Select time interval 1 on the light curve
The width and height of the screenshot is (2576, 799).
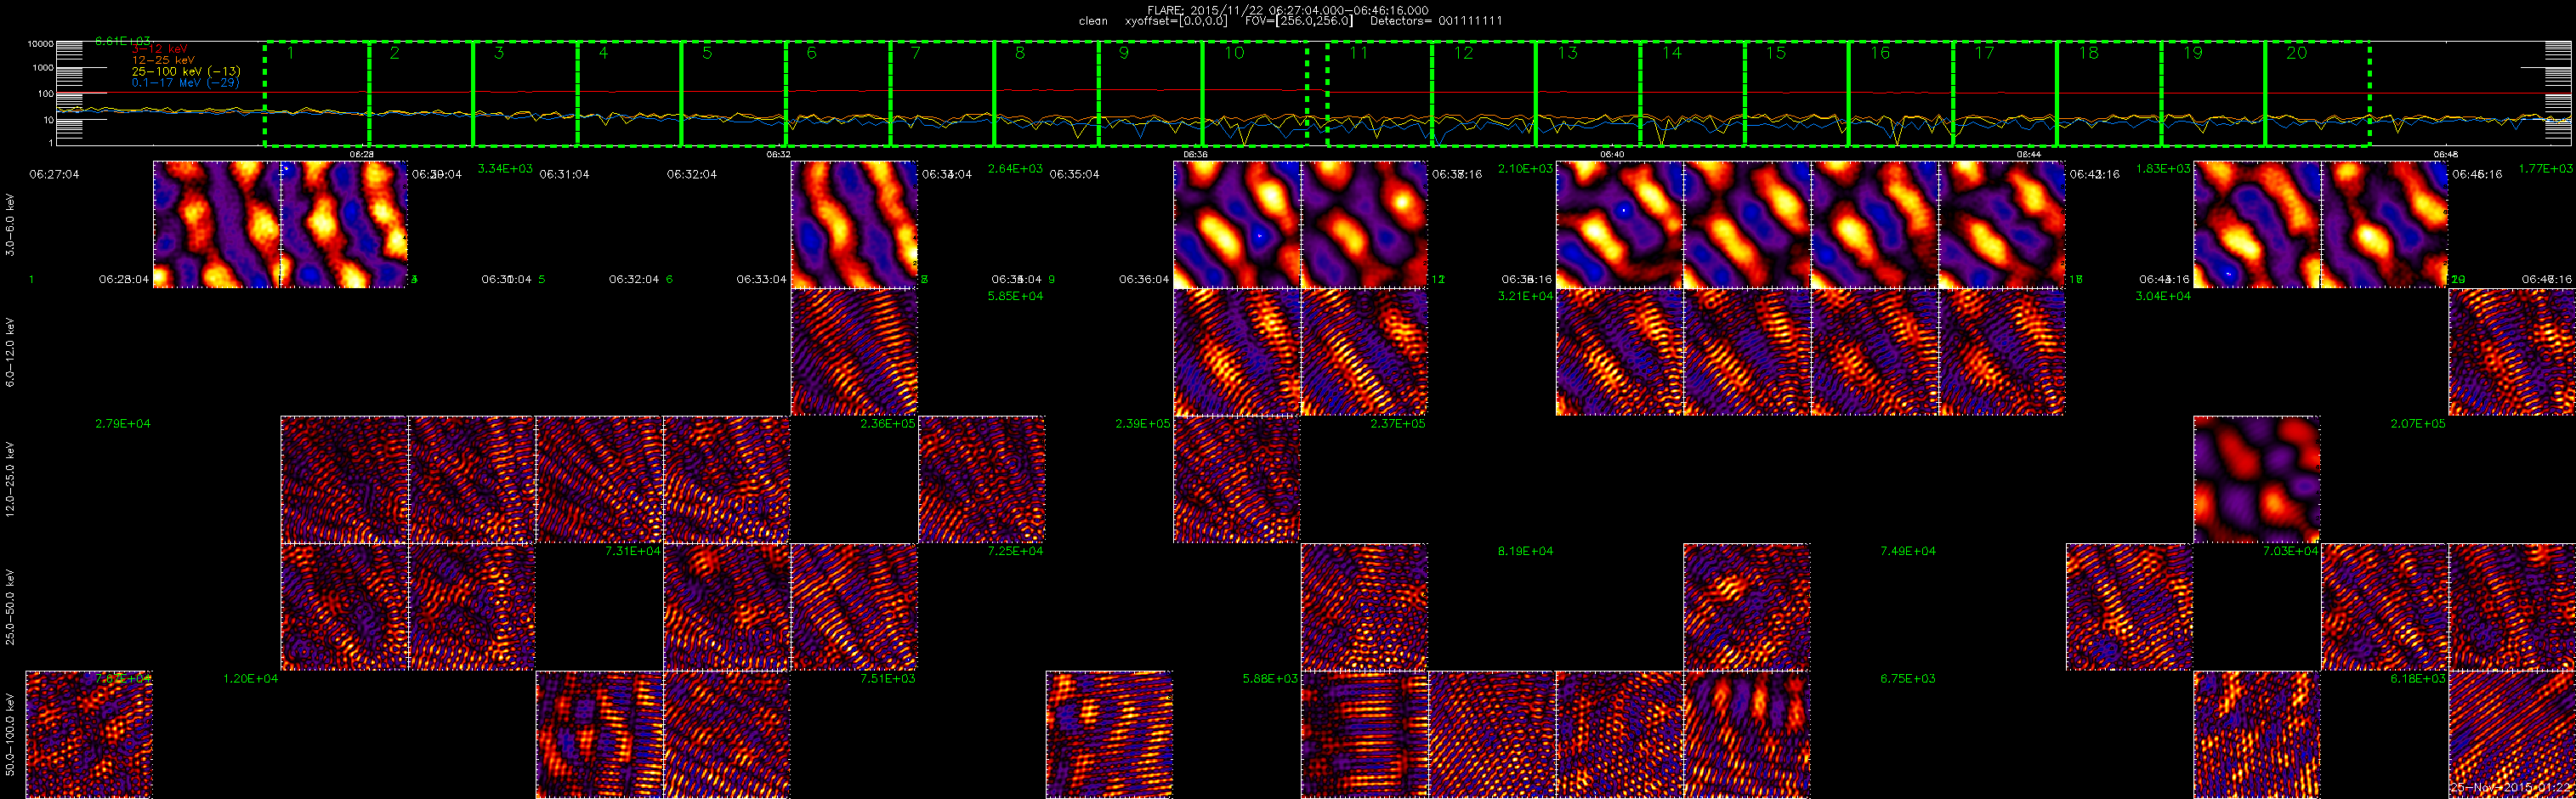[x=317, y=94]
